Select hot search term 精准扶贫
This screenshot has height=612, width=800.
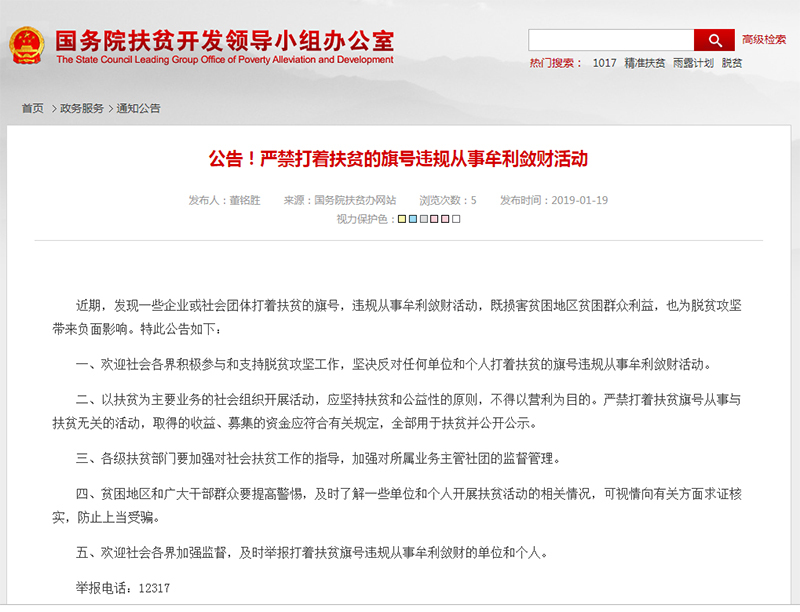tap(644, 63)
